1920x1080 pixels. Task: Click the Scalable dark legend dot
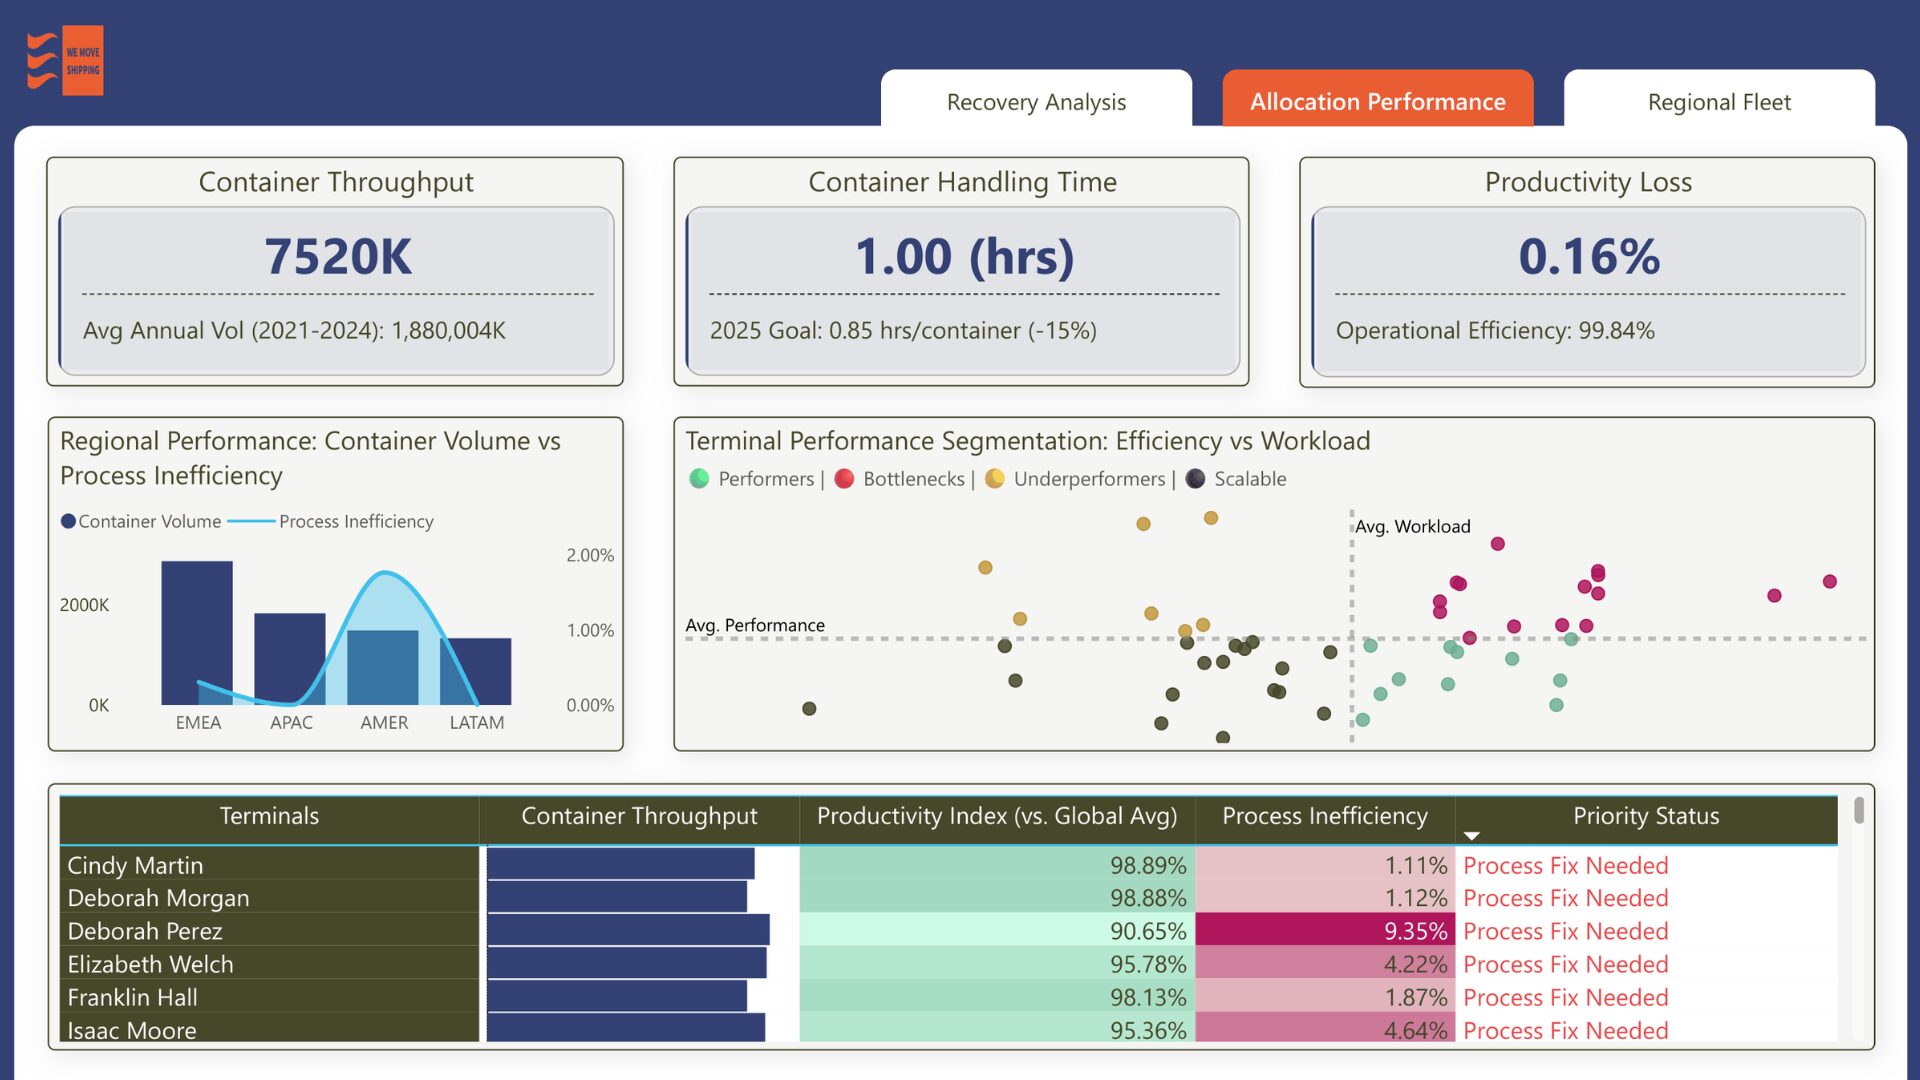click(x=1195, y=479)
